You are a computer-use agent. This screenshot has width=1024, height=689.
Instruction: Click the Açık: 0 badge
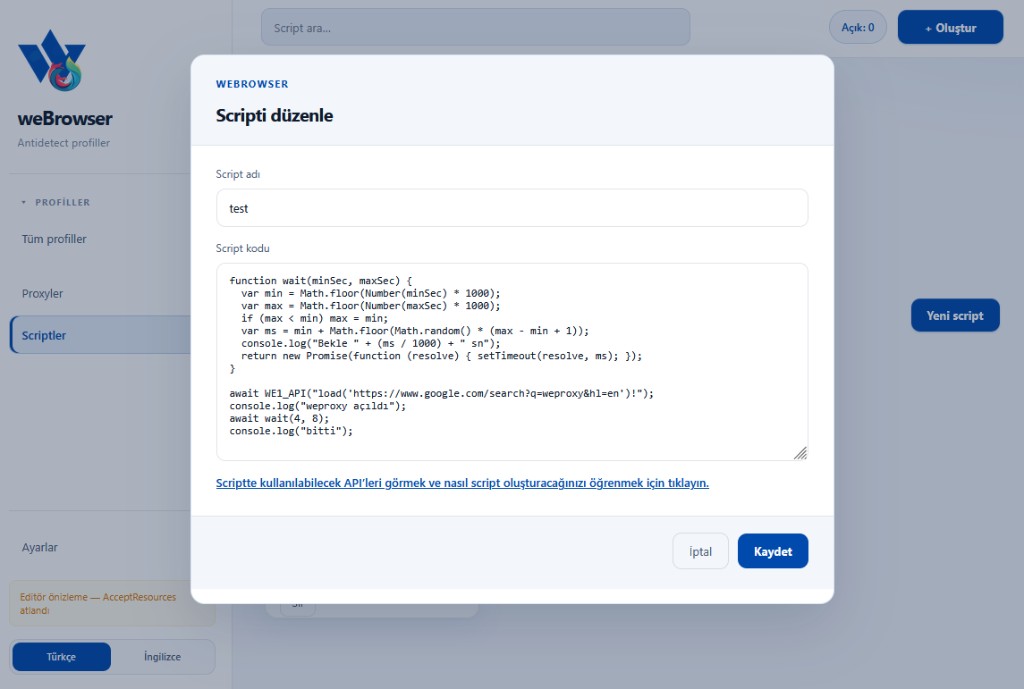coord(857,27)
